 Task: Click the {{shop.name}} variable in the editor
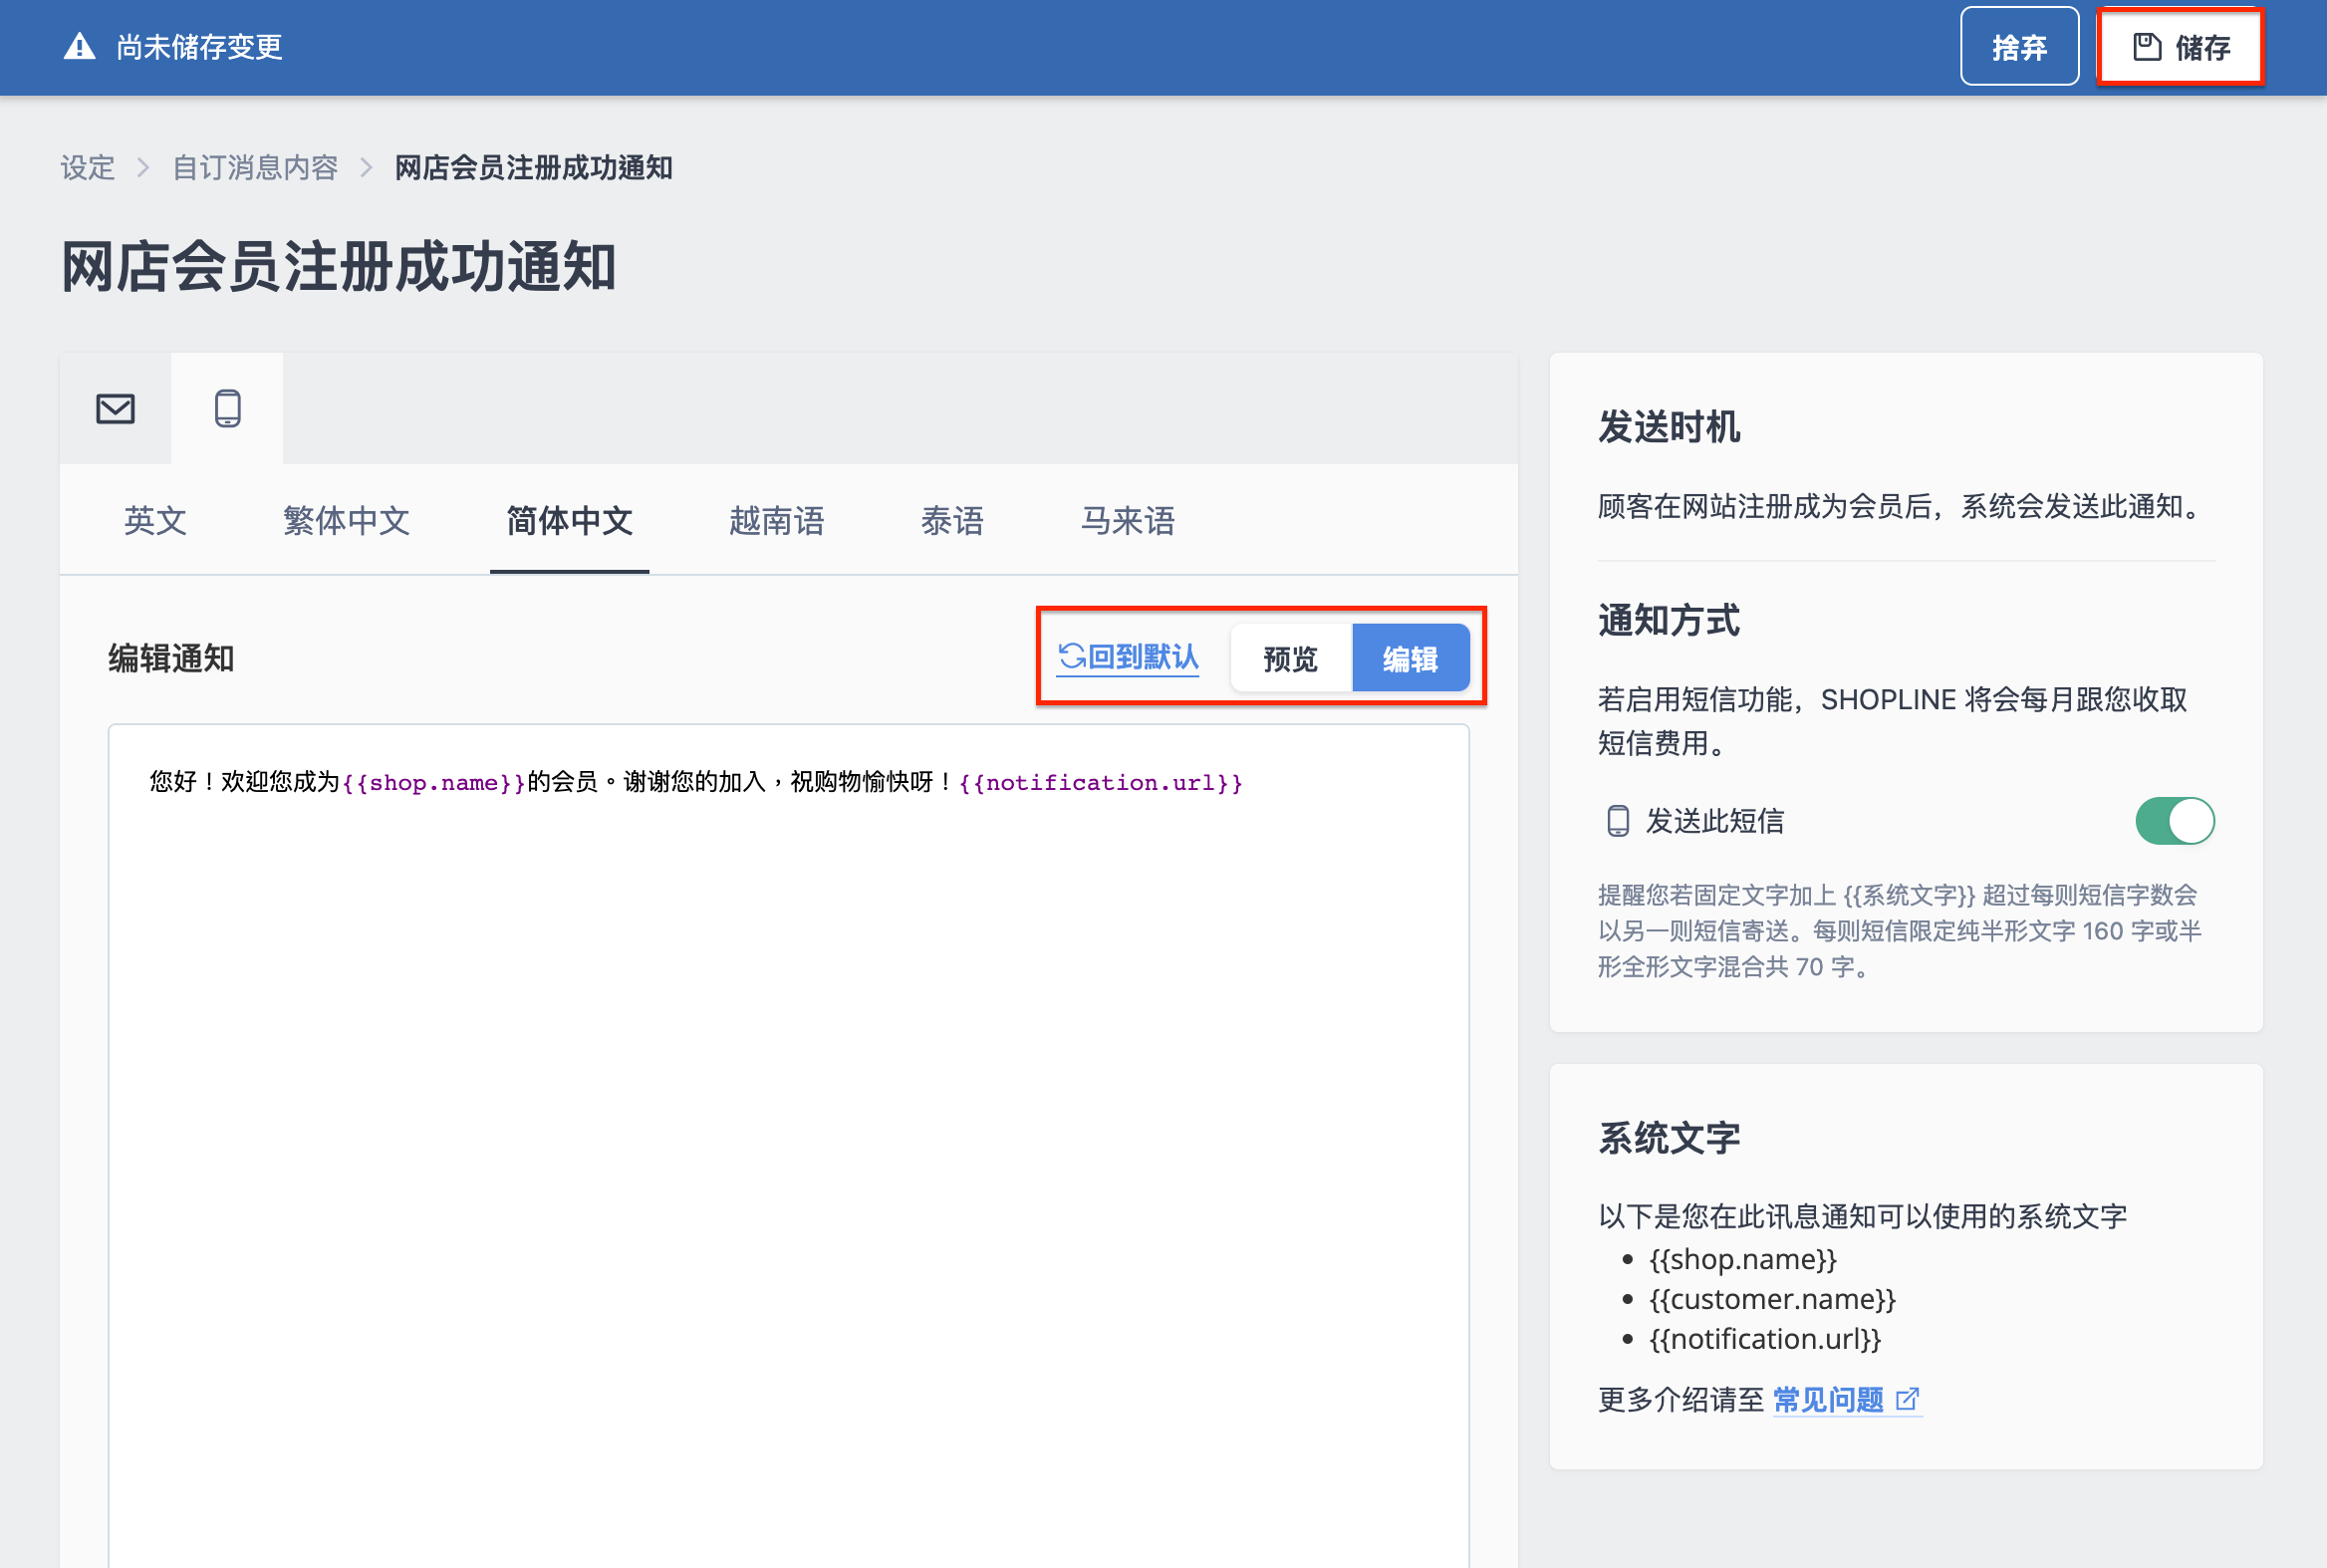[434, 782]
